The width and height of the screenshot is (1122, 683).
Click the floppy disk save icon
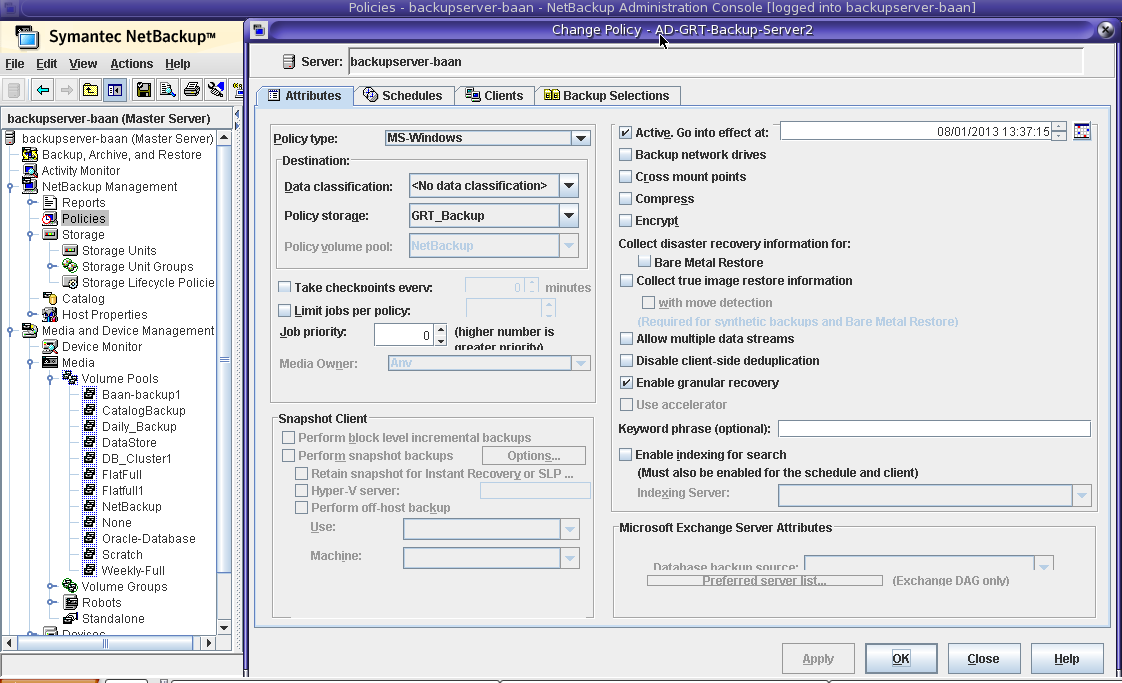pos(144,90)
